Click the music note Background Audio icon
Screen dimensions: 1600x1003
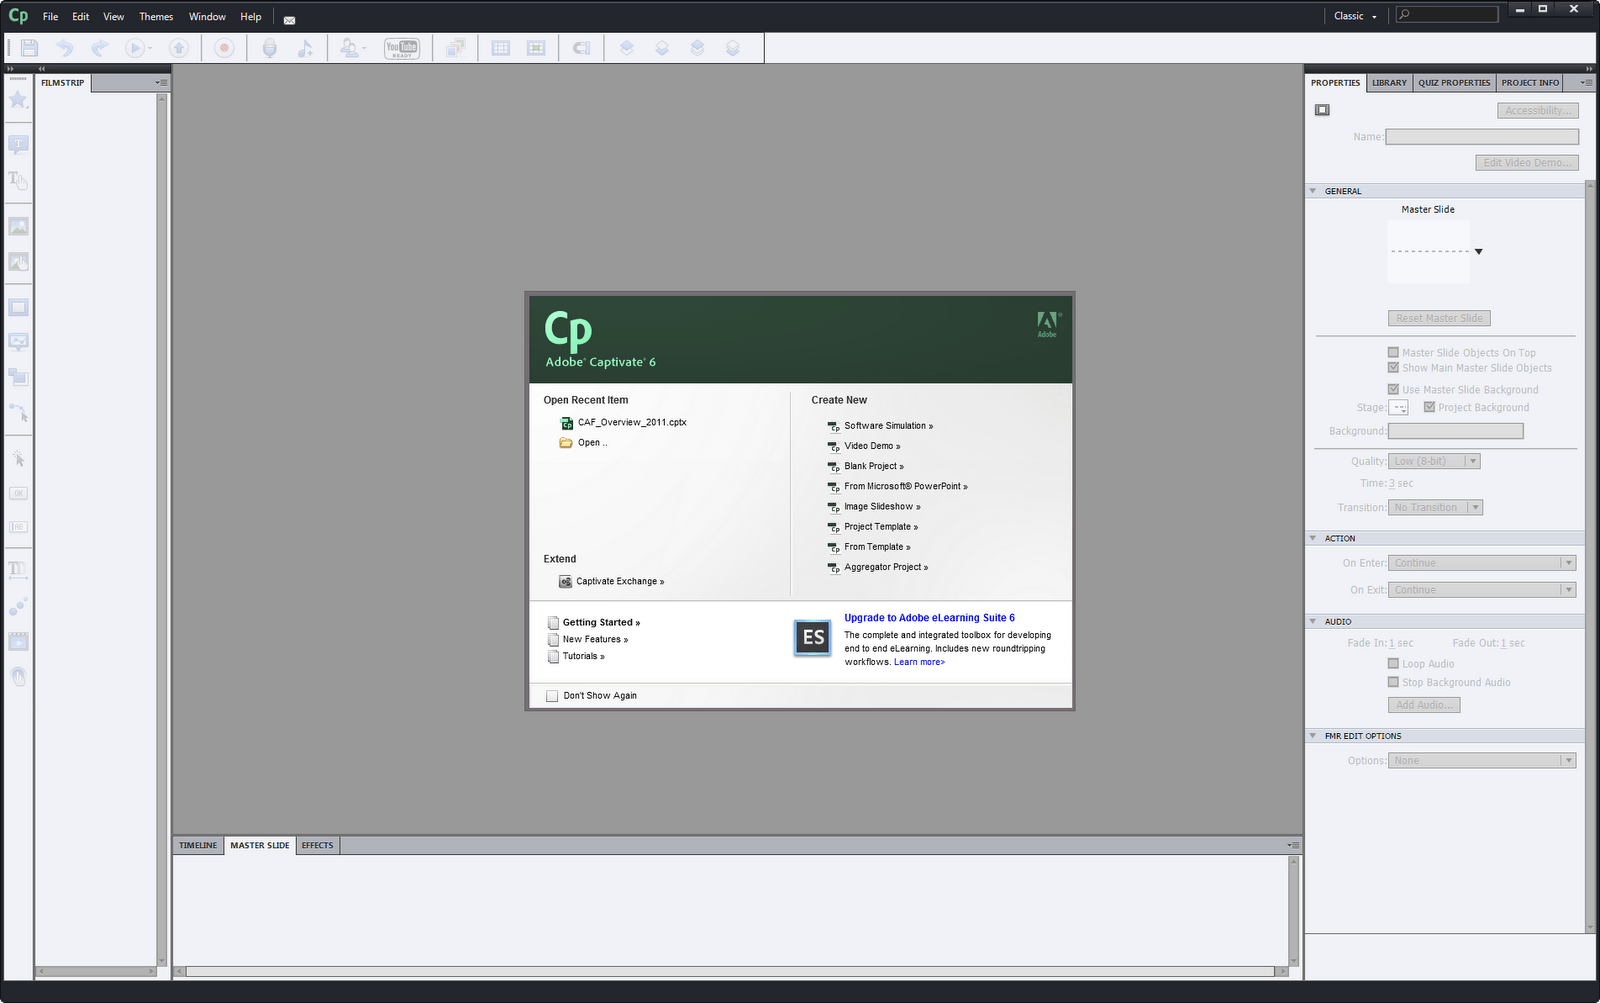305,48
